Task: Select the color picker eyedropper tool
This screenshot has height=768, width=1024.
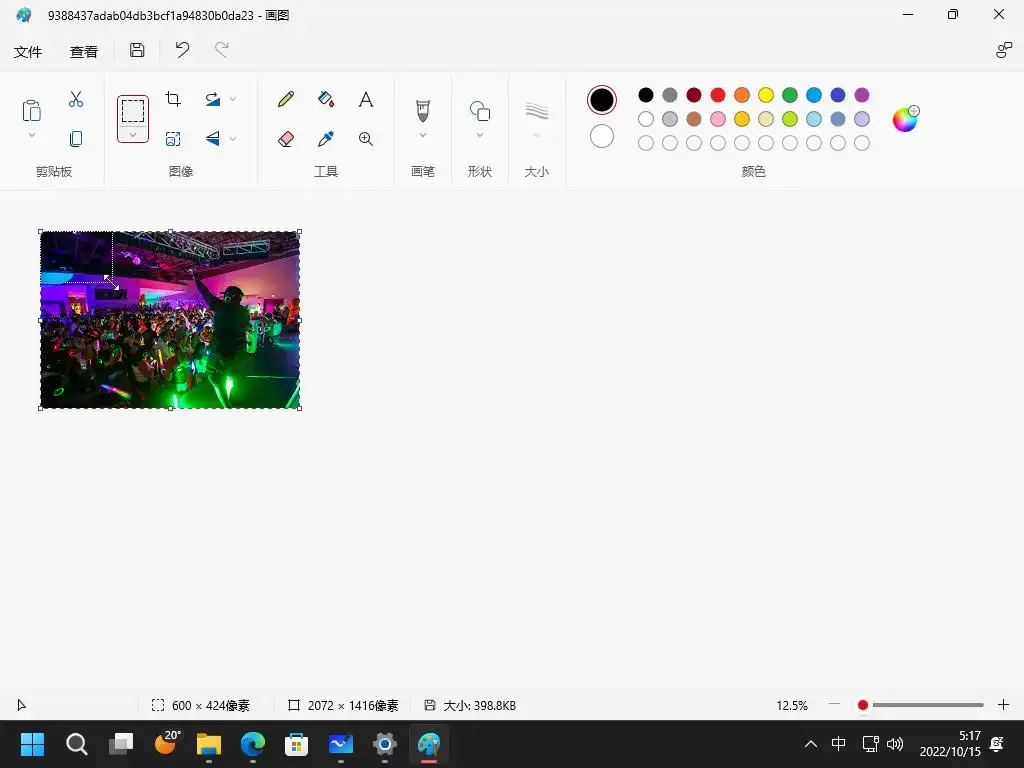Action: coord(326,138)
